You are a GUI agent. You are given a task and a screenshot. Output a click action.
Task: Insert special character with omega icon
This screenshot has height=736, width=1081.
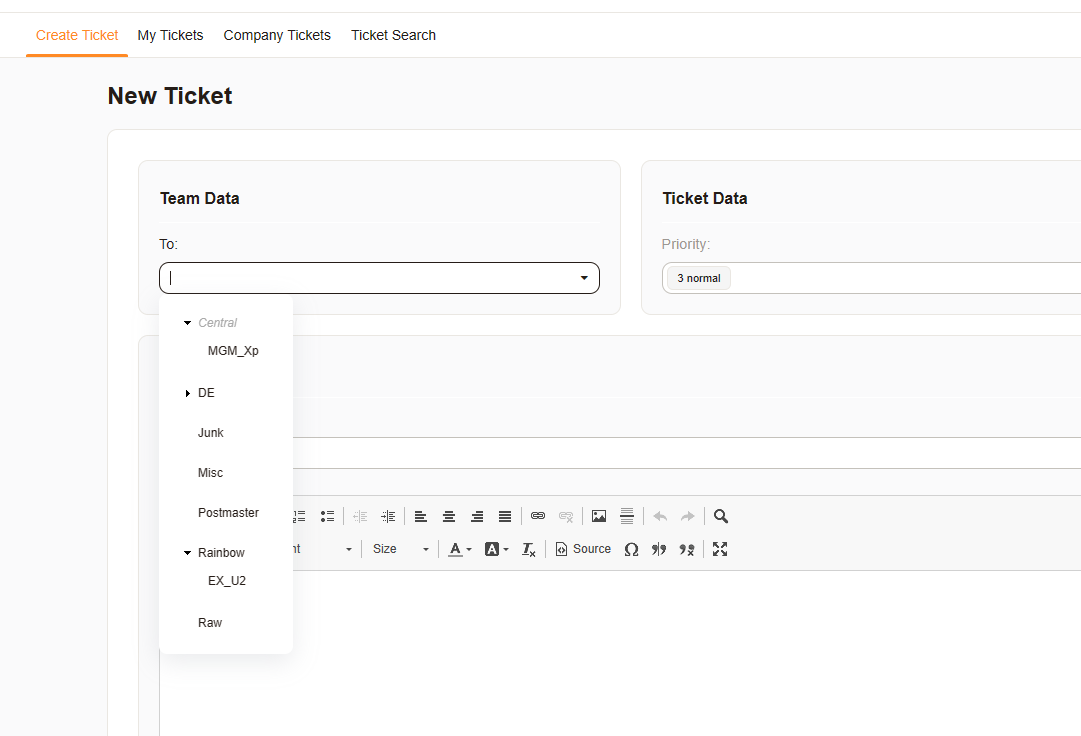(631, 549)
